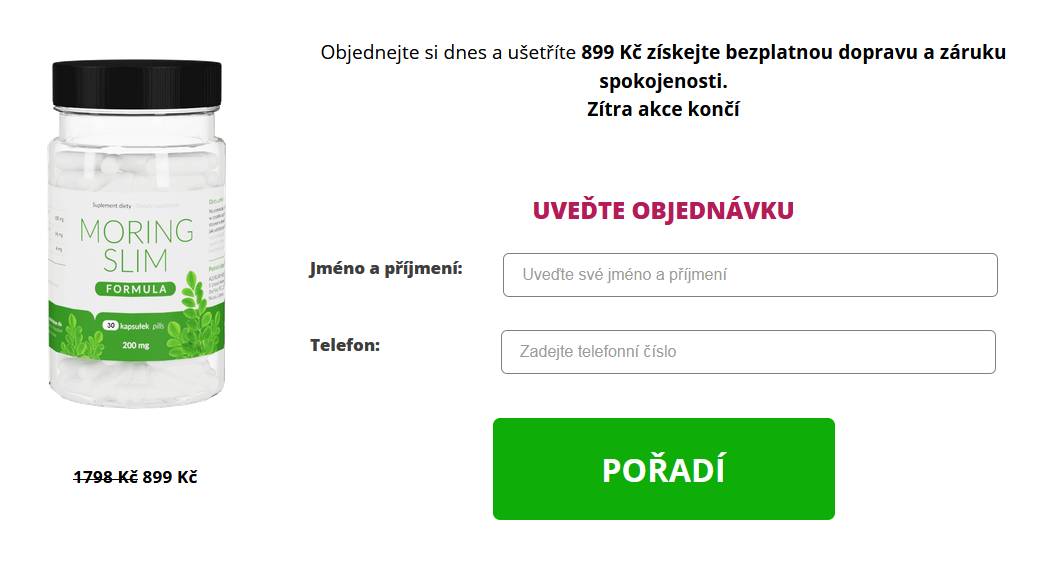Click the green FORMULA badge on bottle

[x=135, y=289]
